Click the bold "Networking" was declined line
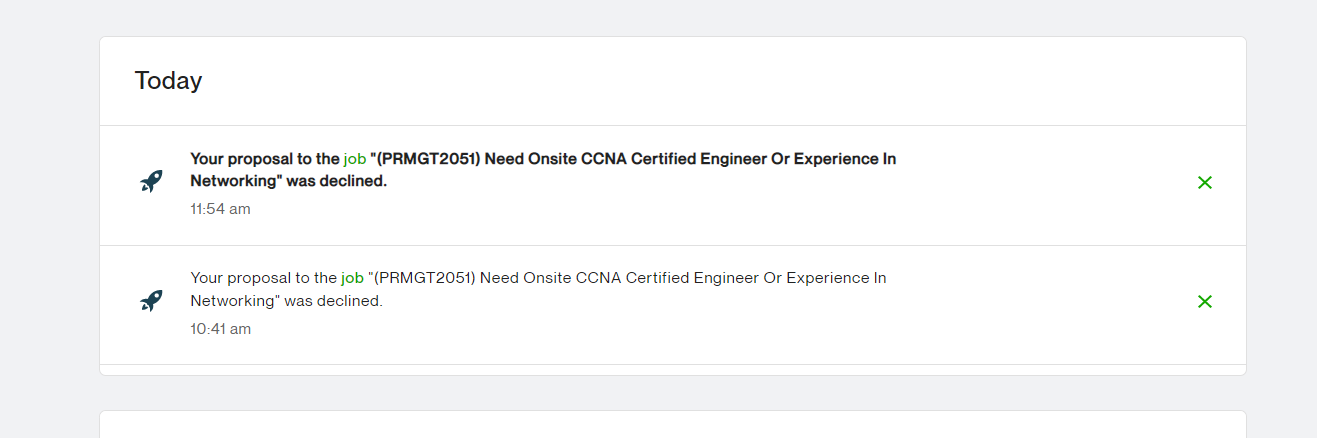This screenshot has height=438, width=1317. [x=288, y=181]
